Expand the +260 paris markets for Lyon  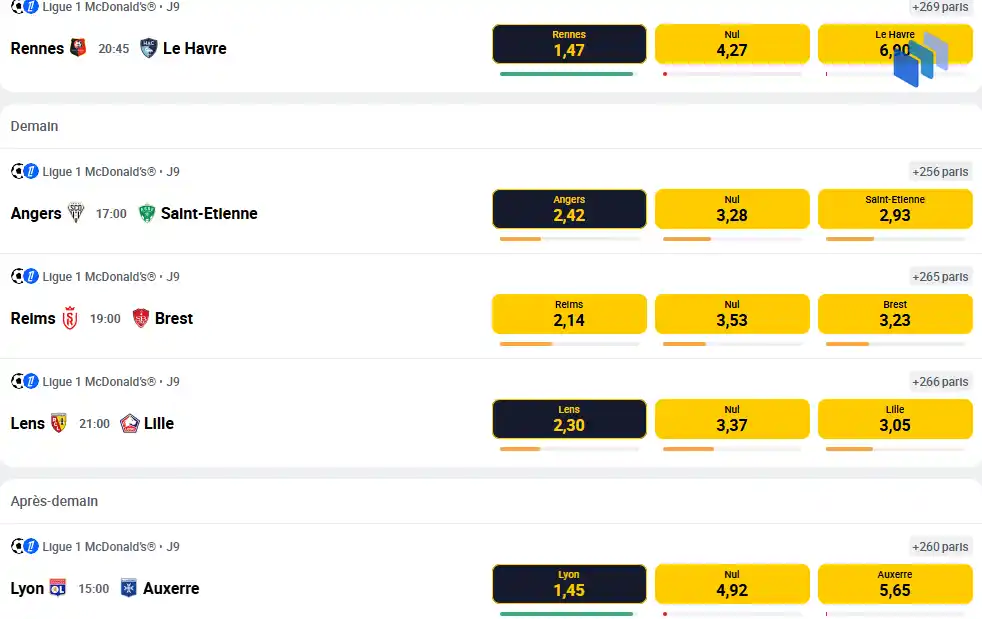coord(939,547)
